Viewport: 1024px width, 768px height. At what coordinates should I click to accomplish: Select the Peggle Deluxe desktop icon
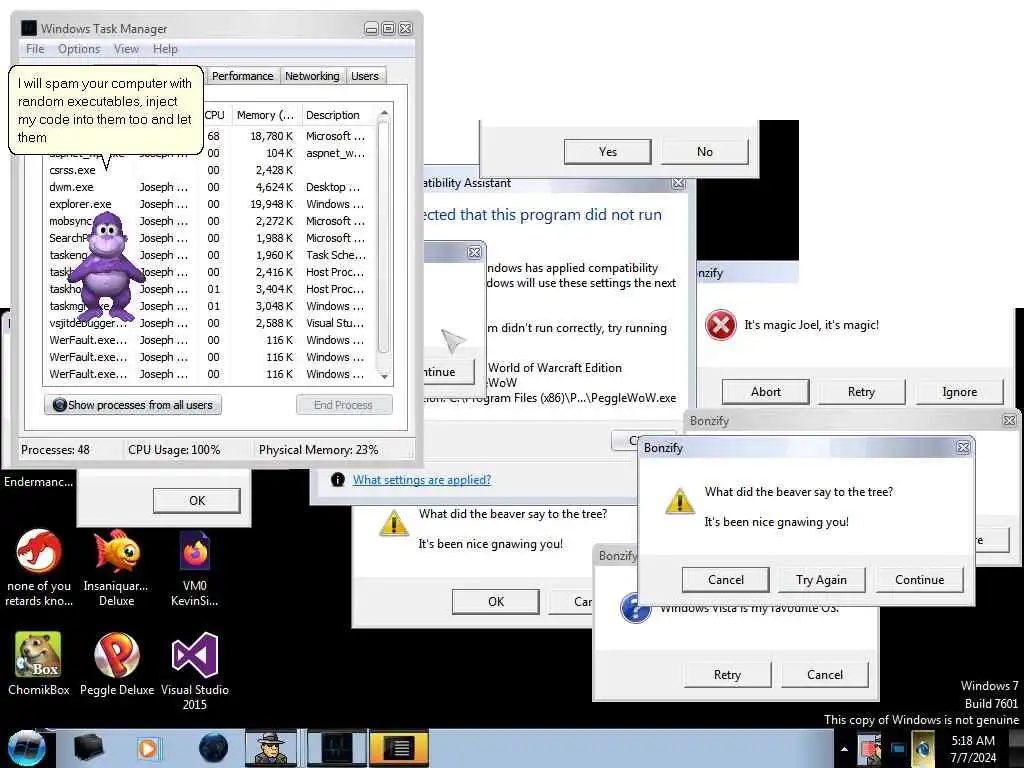tap(117, 664)
